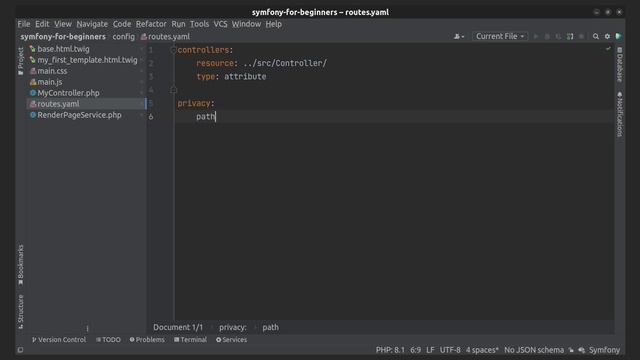Open the Tools menu
Screen dimensions: 640x360
pos(199,24)
